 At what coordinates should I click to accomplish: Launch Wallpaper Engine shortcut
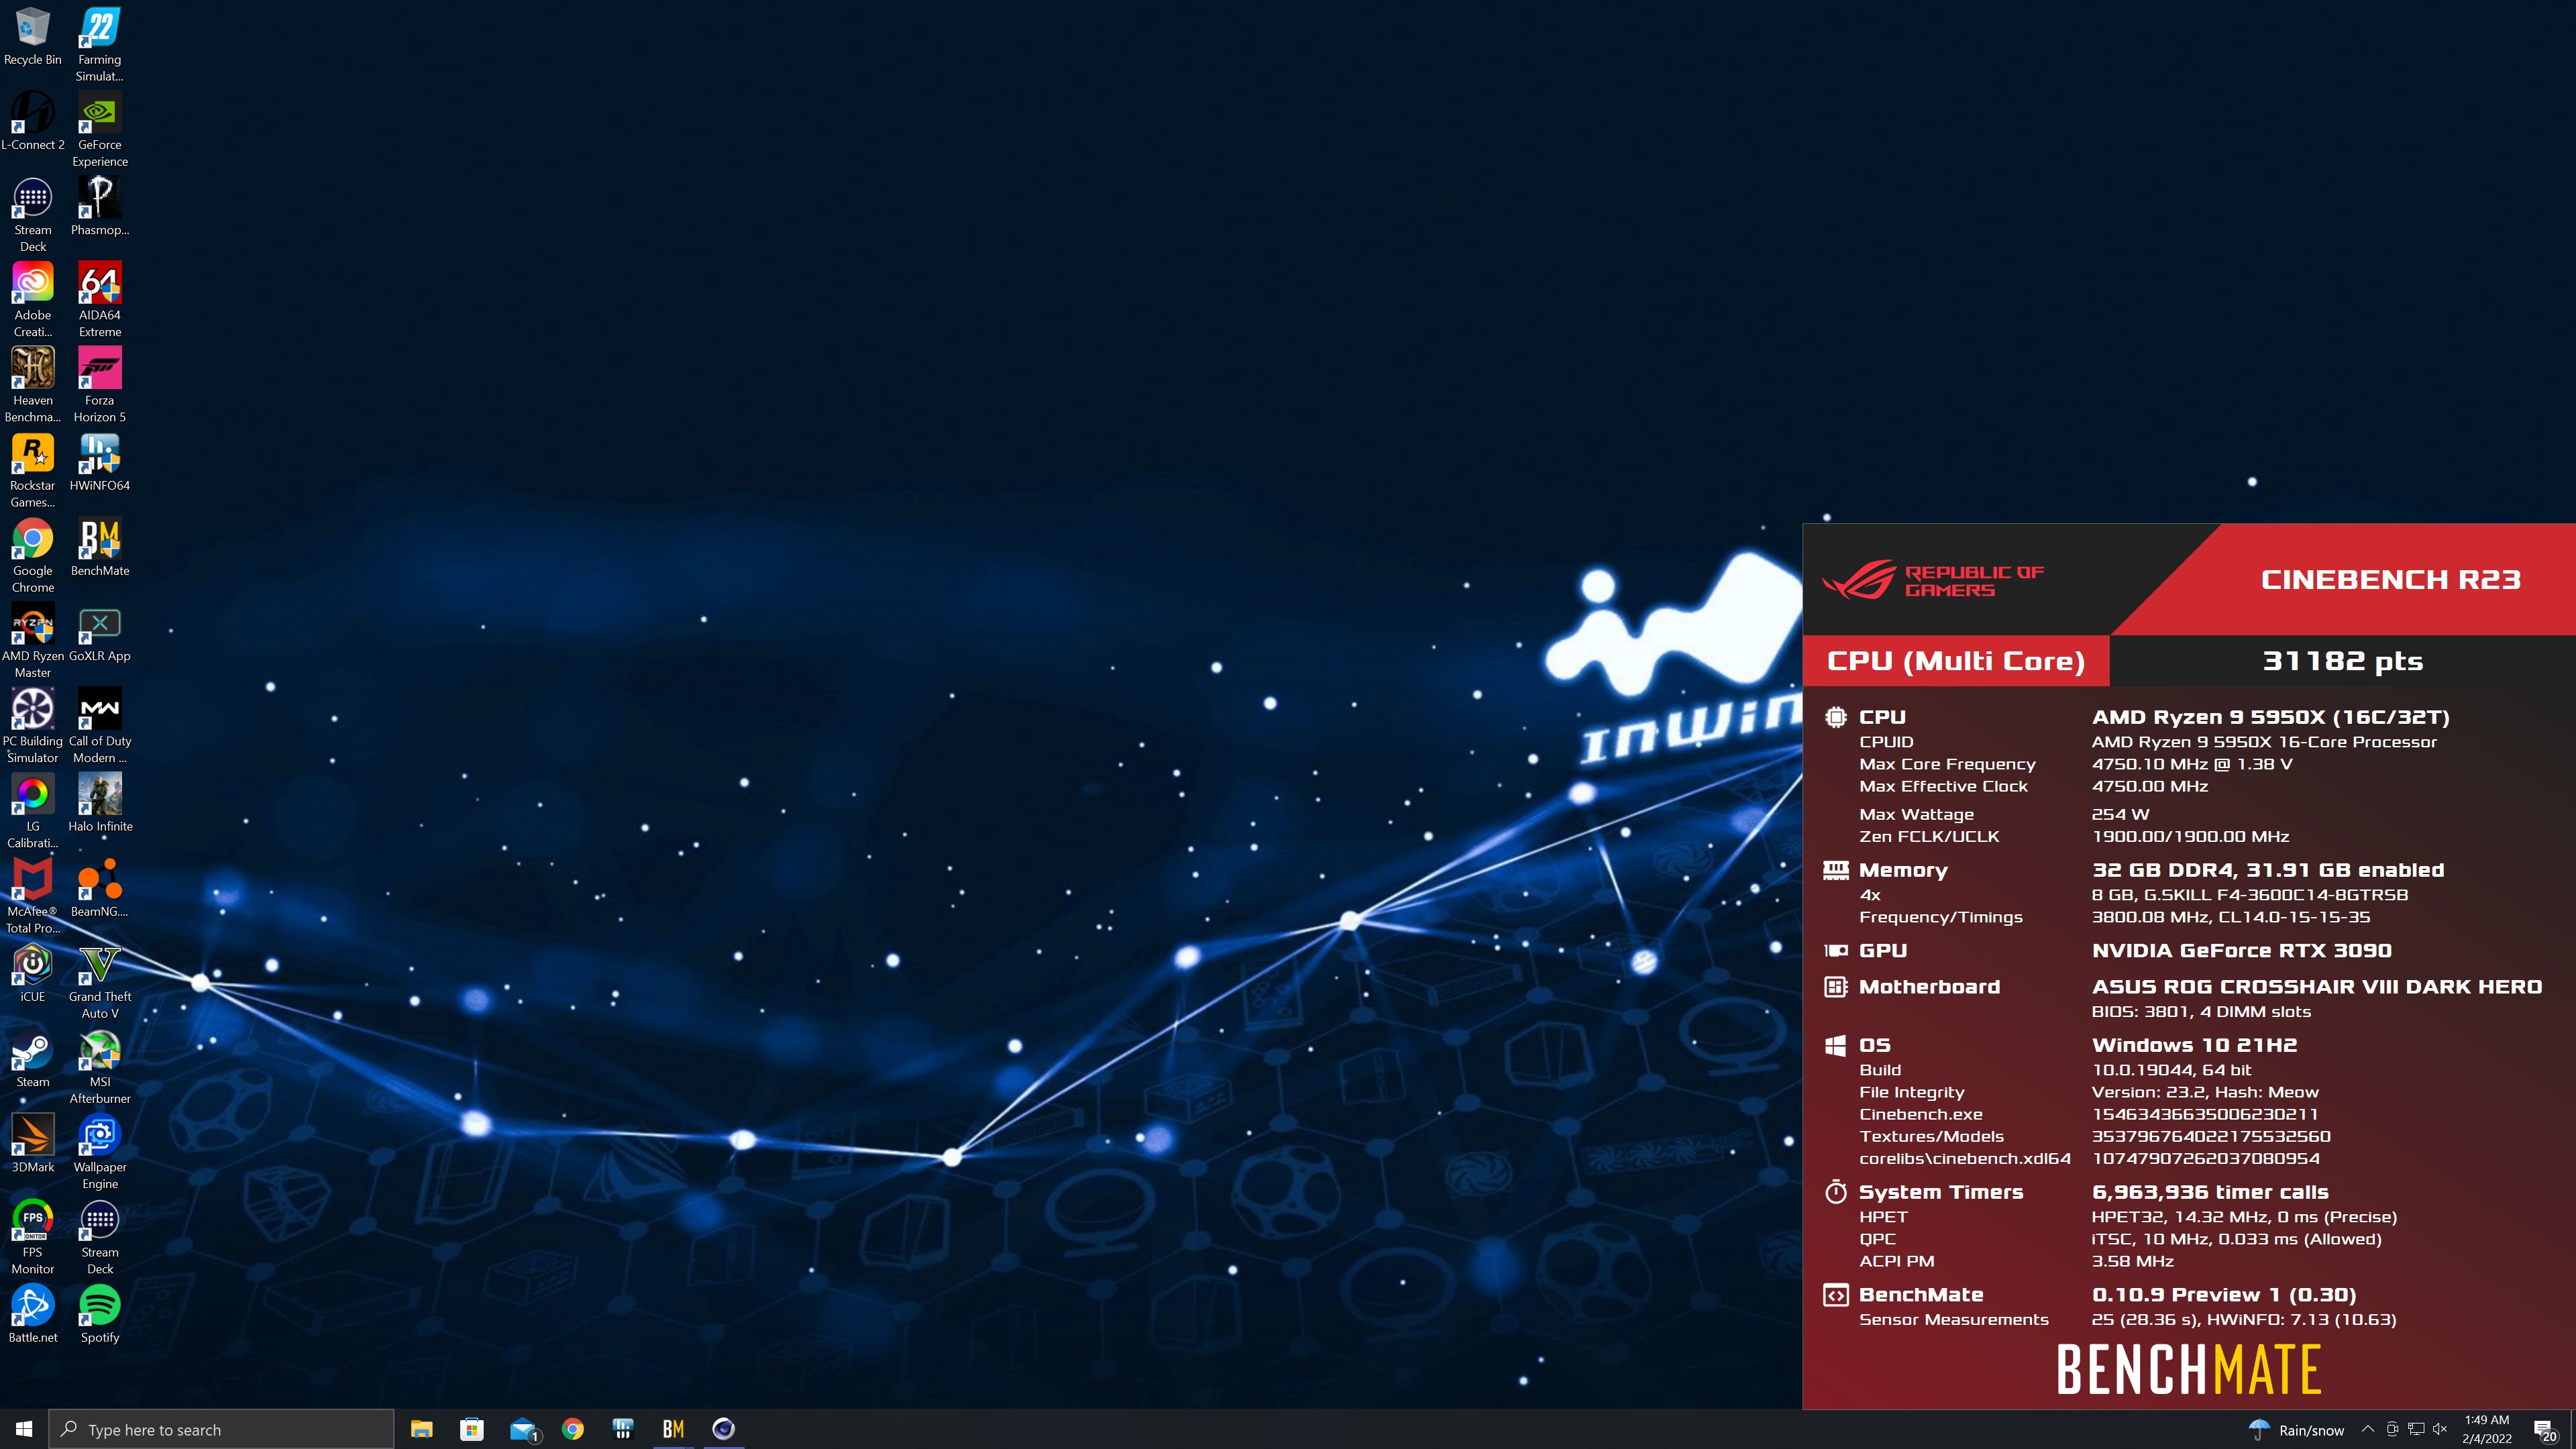tap(100, 1151)
